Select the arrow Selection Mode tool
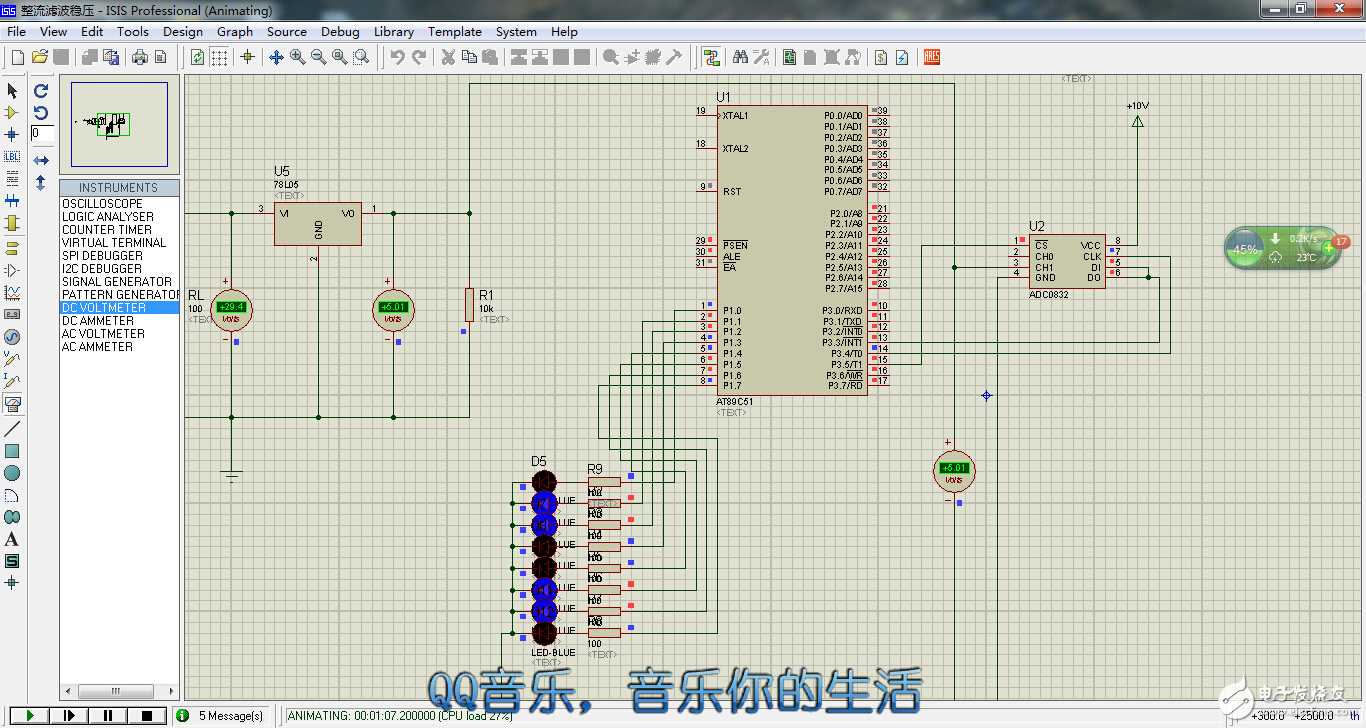This screenshot has height=728, width=1366. coord(12,90)
